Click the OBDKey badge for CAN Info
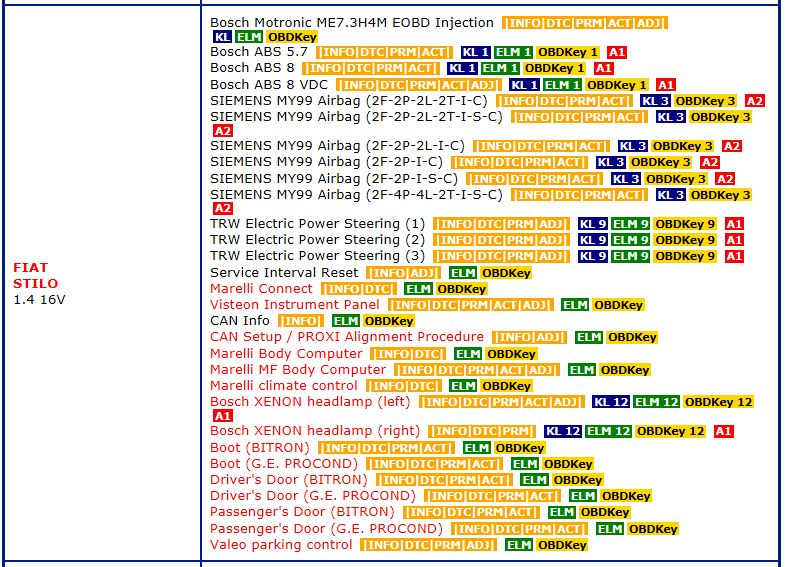 388,321
